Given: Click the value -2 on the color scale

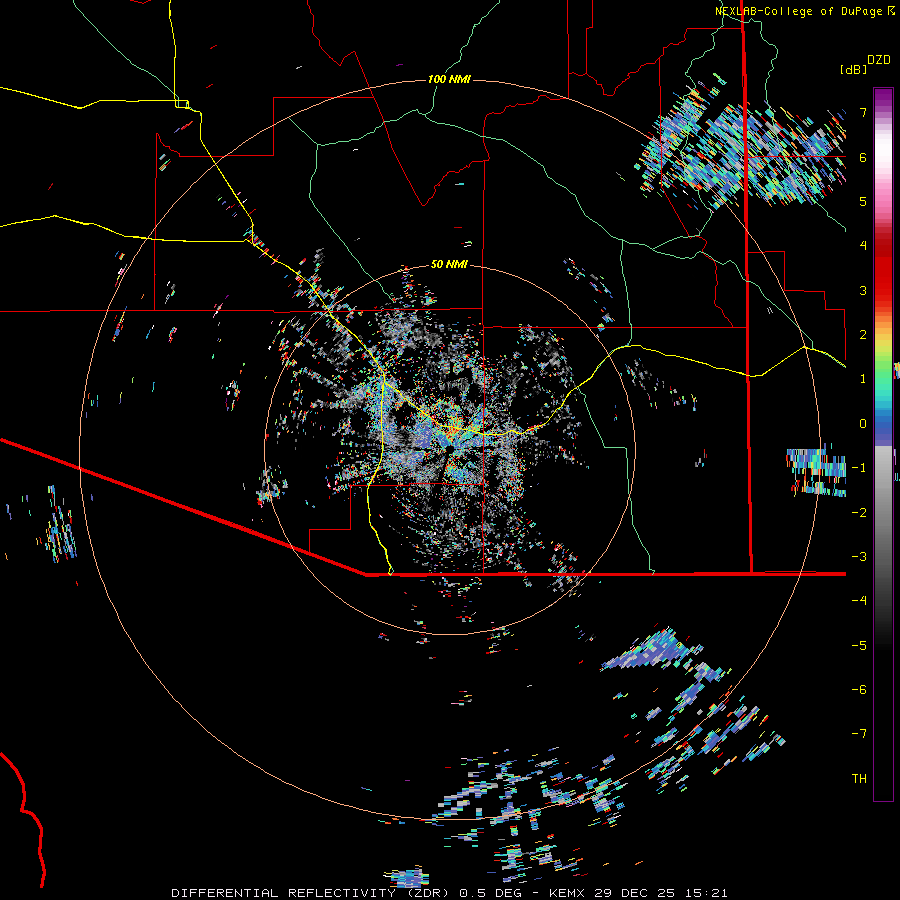Looking at the screenshot, I should (x=859, y=513).
